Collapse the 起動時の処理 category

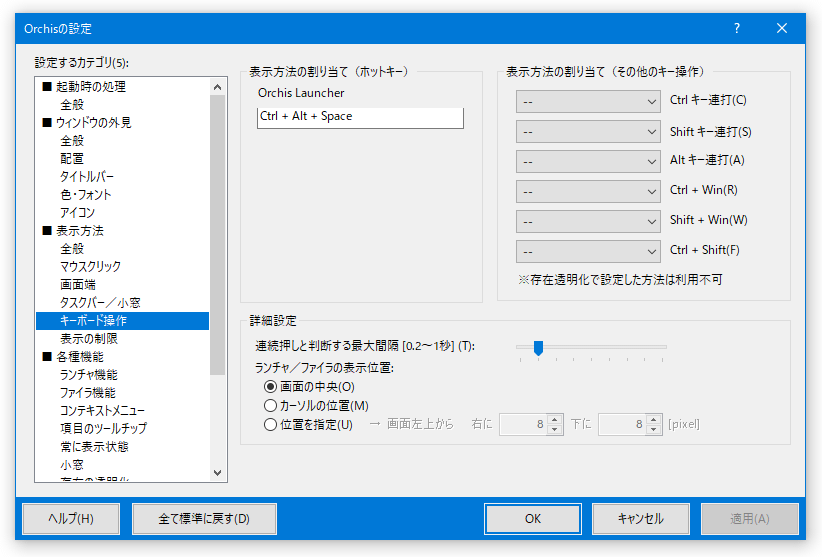pos(47,86)
